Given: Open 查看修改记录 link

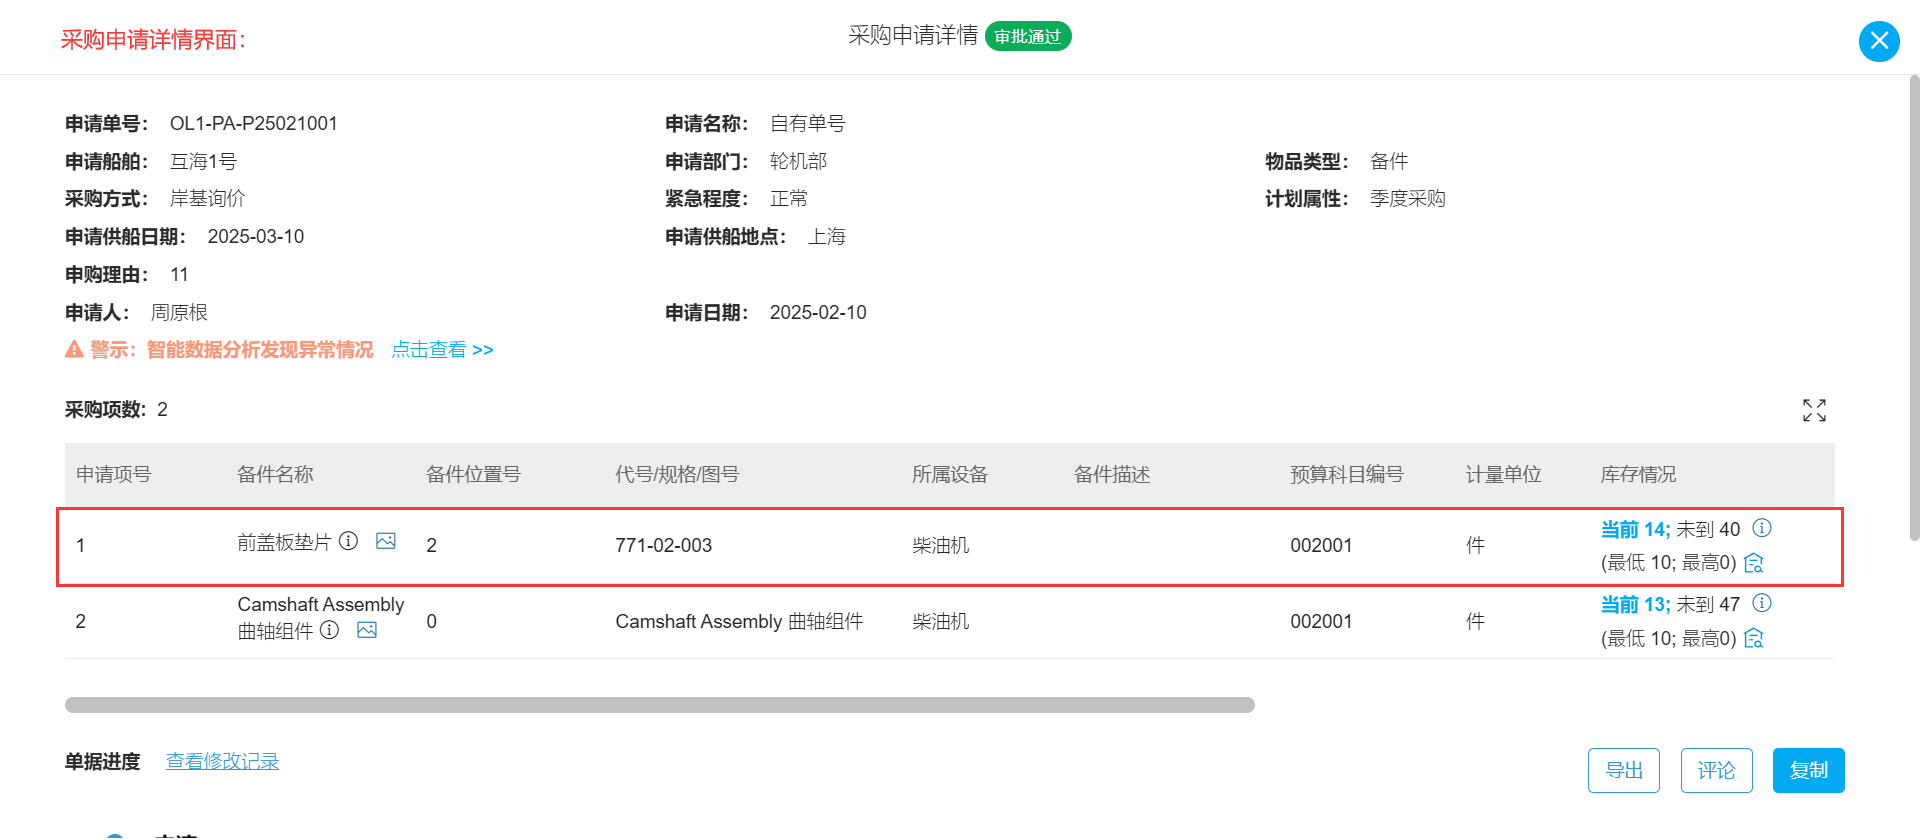Looking at the screenshot, I should [x=222, y=761].
